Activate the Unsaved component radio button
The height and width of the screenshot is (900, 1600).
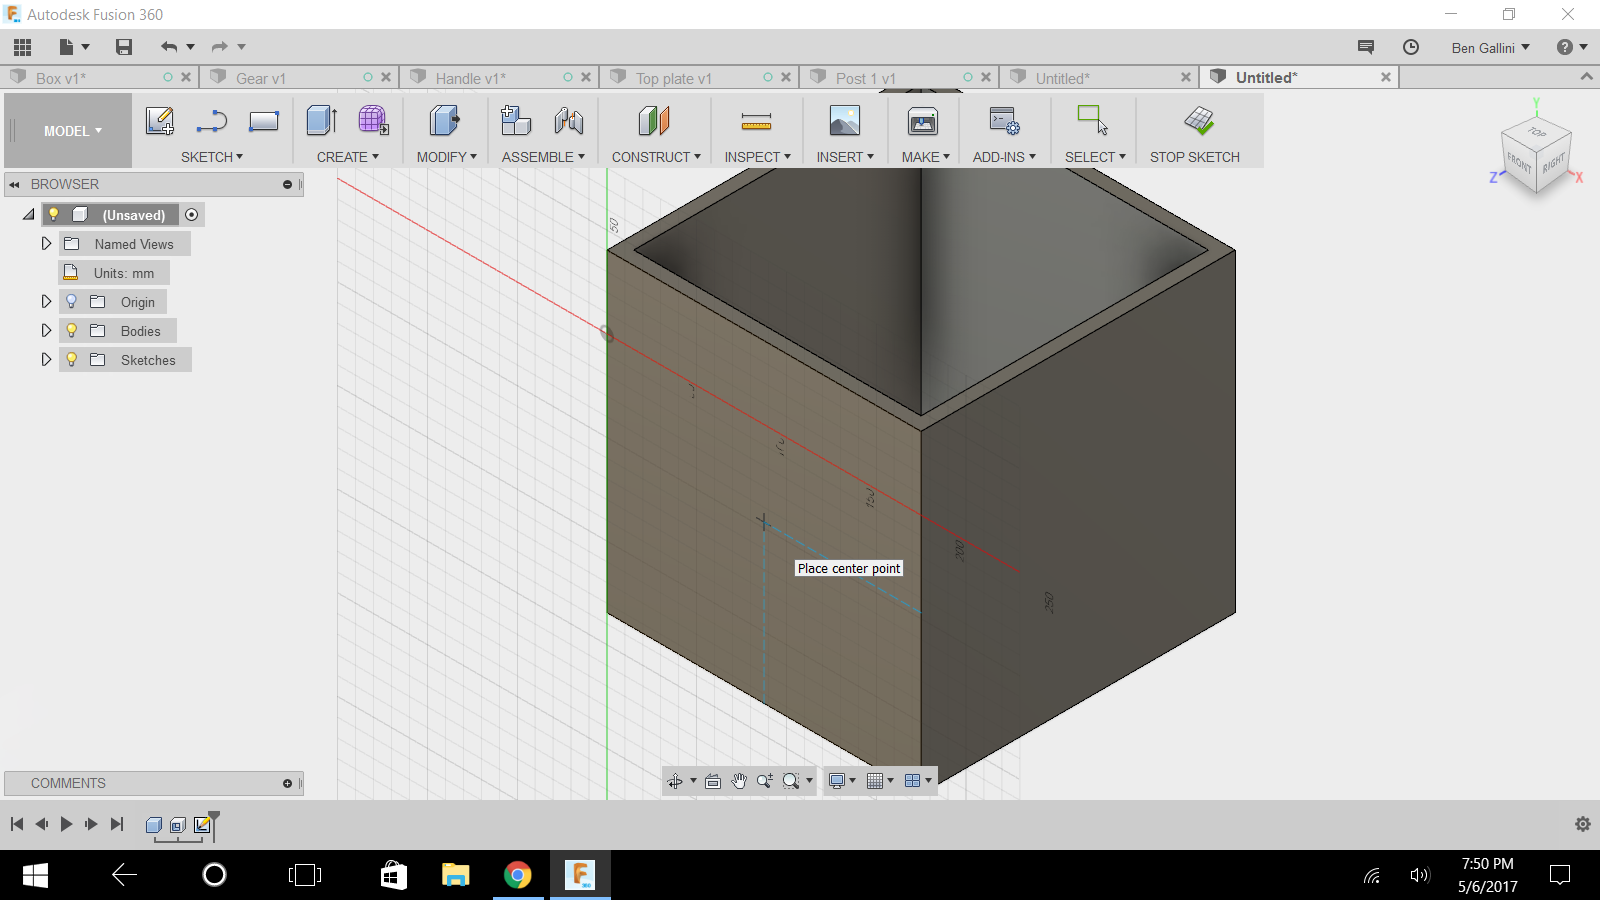[x=192, y=214]
